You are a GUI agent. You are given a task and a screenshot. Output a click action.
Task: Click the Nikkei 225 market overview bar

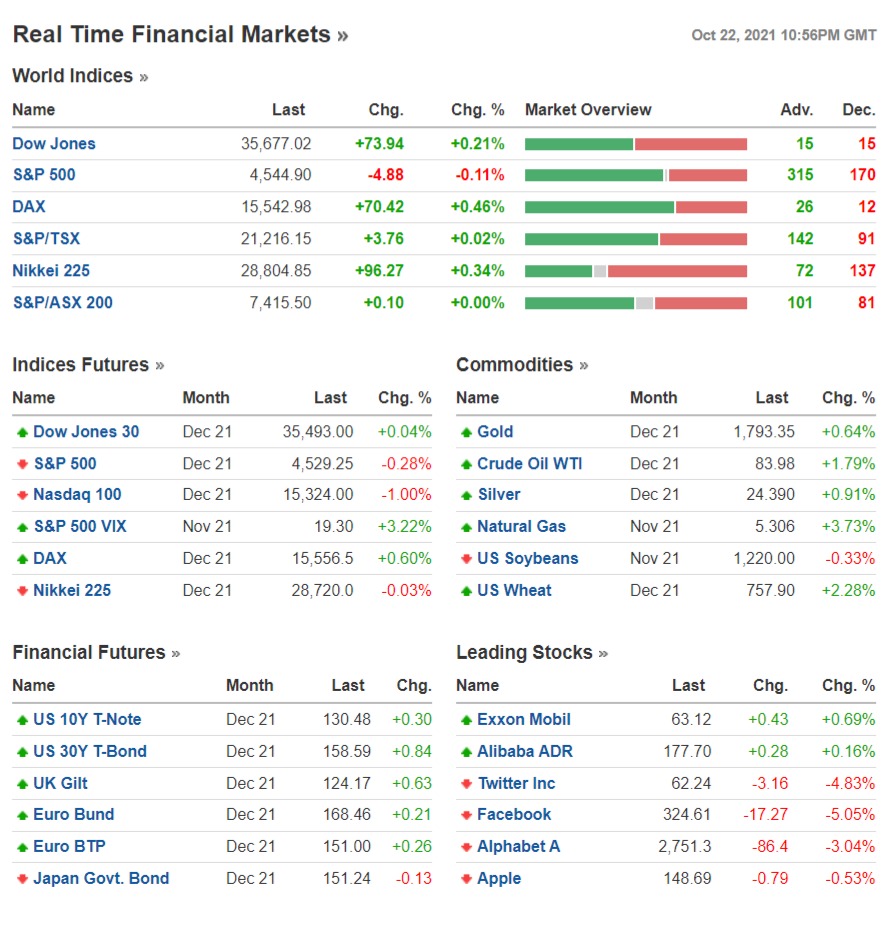[x=635, y=271]
